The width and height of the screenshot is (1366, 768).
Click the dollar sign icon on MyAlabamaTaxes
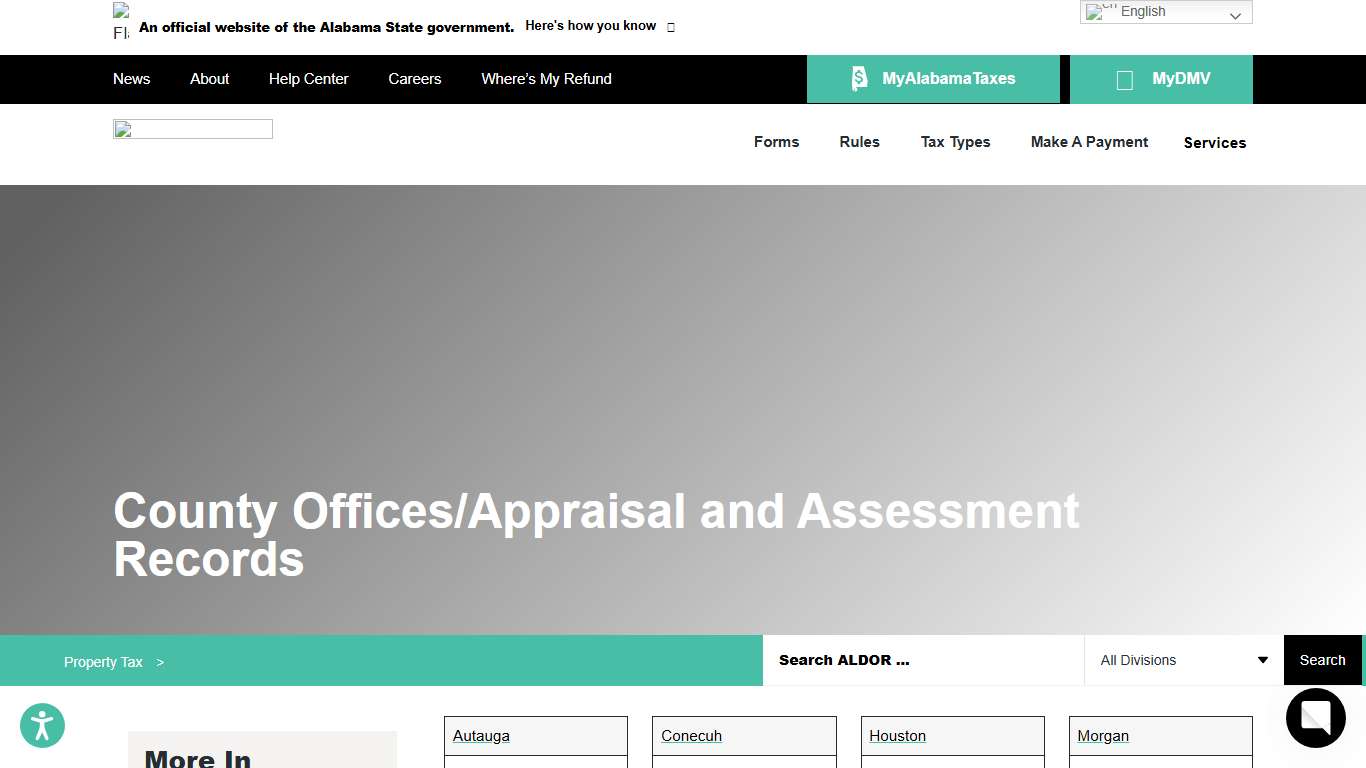[x=859, y=78]
